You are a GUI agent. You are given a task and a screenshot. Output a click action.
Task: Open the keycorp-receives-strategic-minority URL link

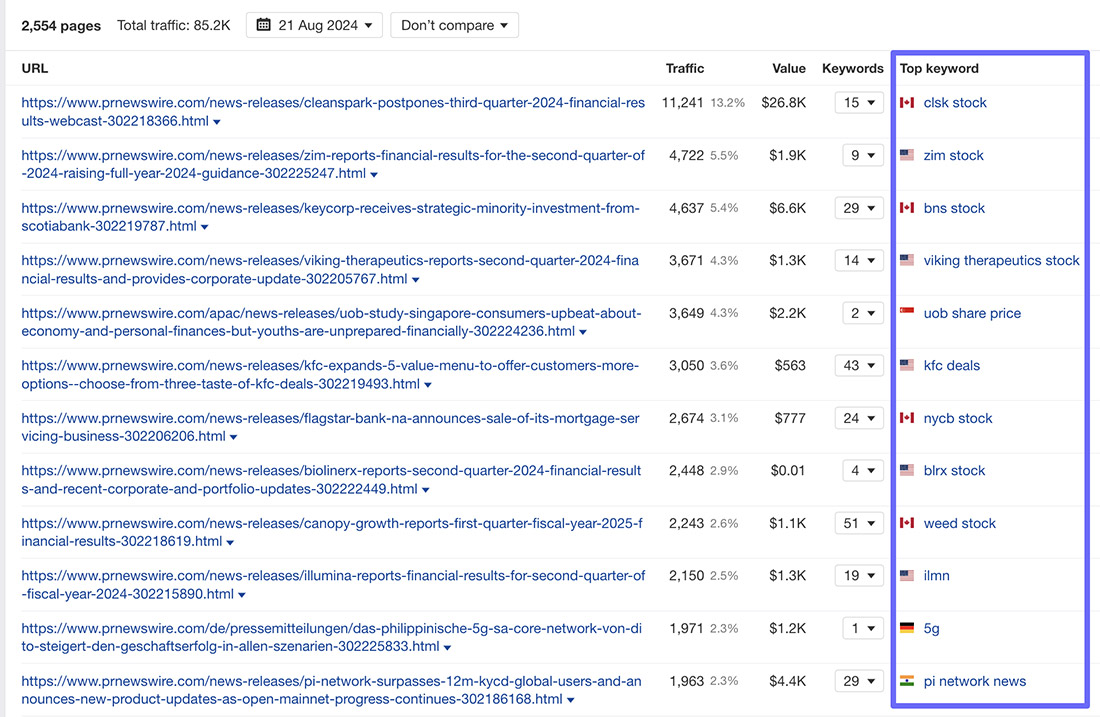point(330,217)
